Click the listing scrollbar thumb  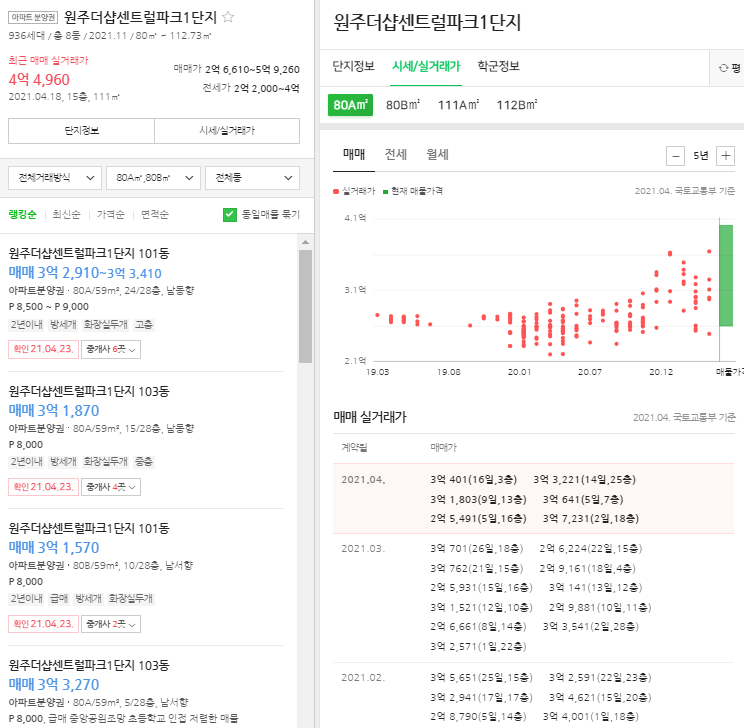(x=306, y=307)
